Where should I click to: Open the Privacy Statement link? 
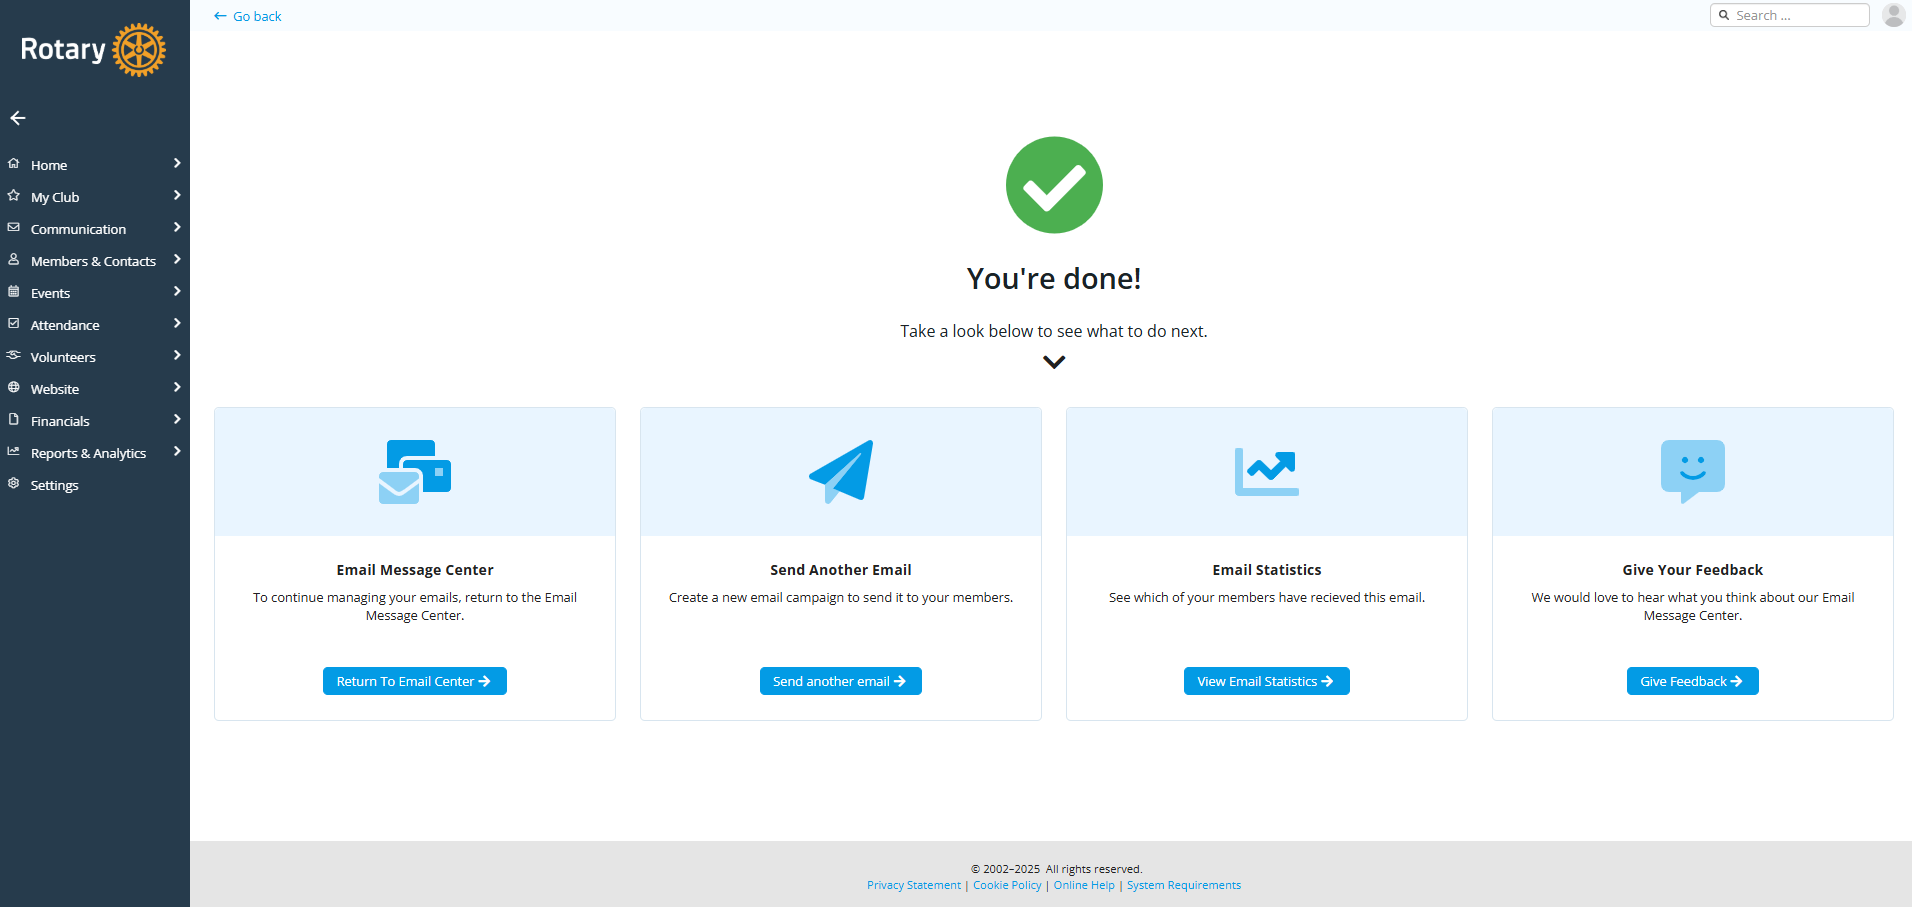click(913, 885)
